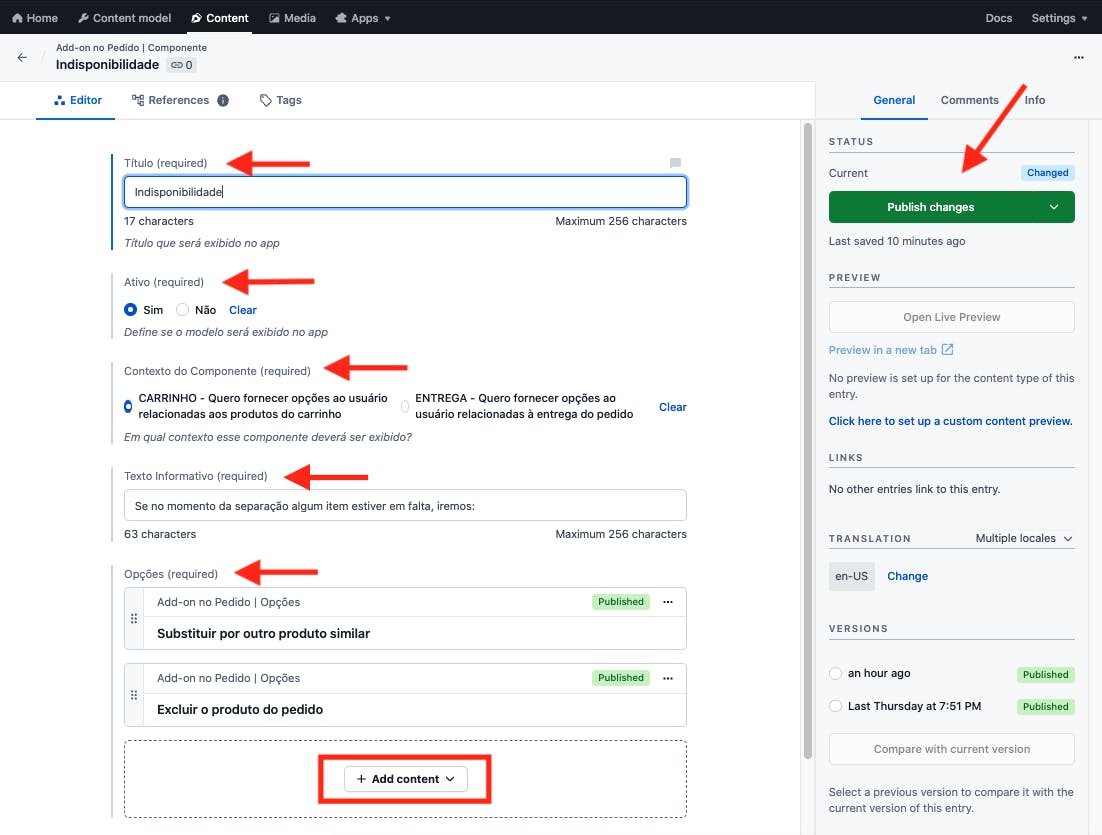Open the Apps dropdown menu
This screenshot has height=835, width=1102.
click(x=363, y=18)
